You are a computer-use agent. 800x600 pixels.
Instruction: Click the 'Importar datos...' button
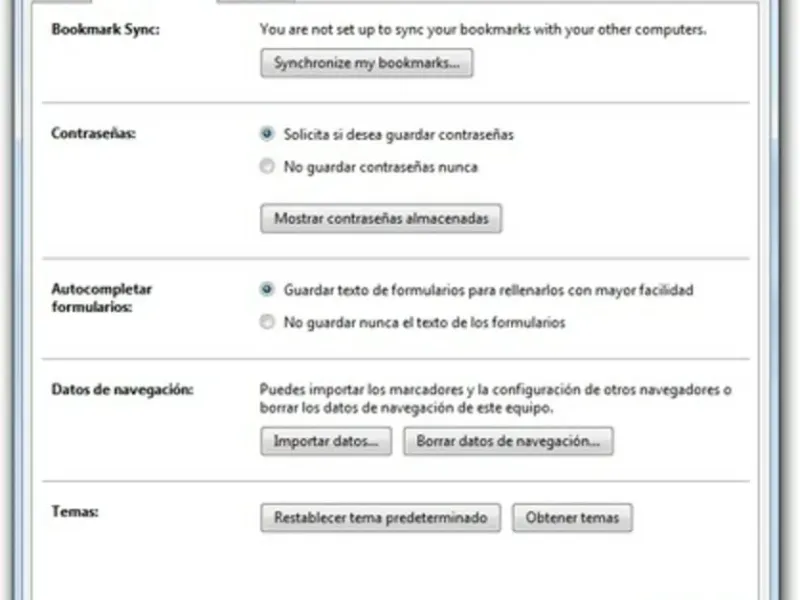click(x=326, y=441)
